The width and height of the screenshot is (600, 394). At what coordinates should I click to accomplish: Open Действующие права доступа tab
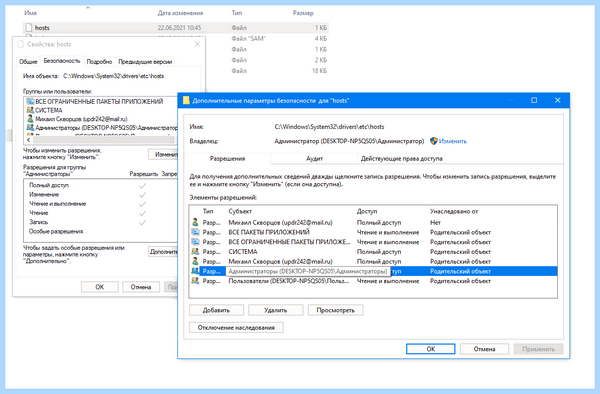pyautogui.click(x=401, y=158)
